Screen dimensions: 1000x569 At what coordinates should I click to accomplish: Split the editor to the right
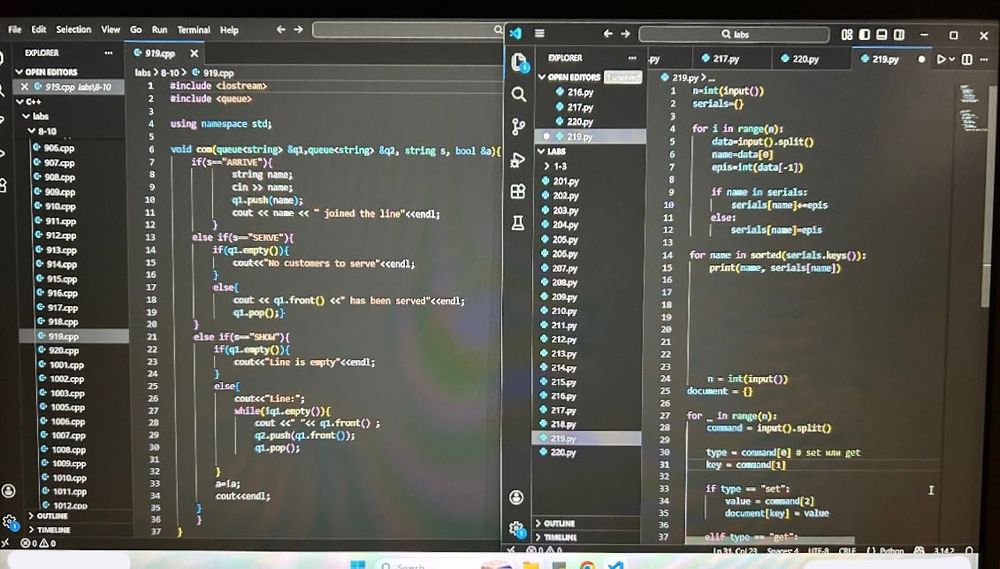967,59
